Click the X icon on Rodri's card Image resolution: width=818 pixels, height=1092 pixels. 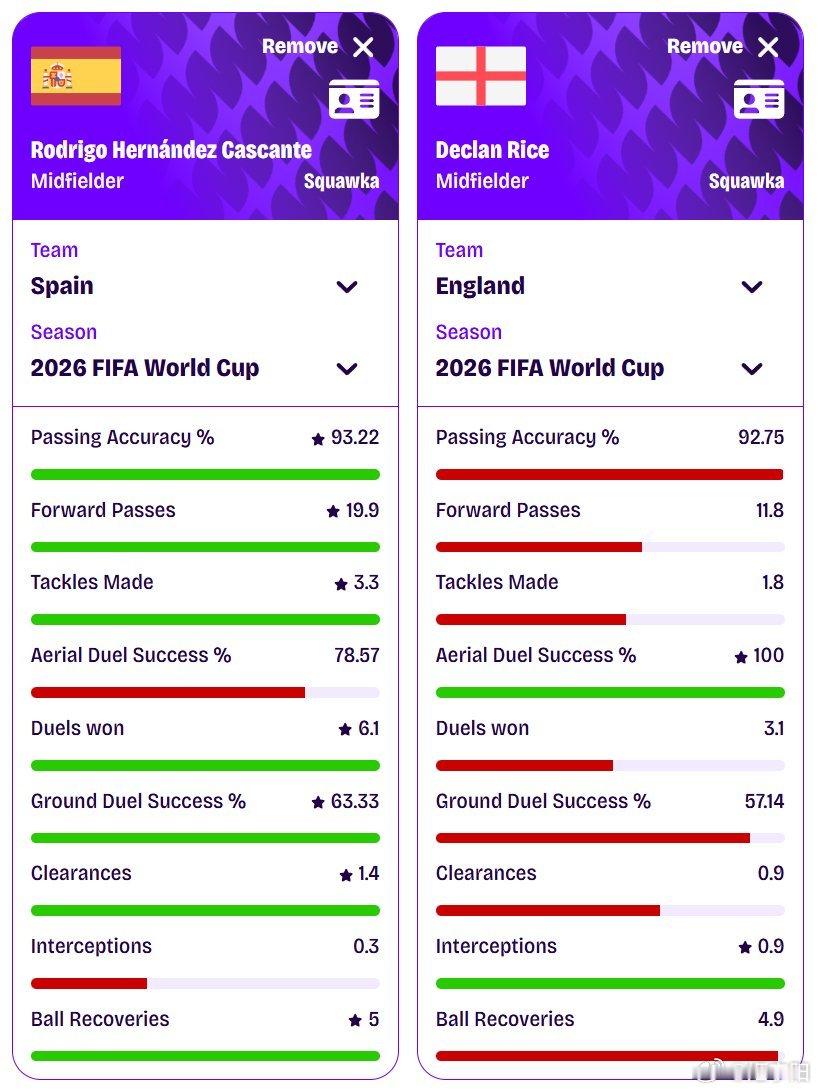pyautogui.click(x=363, y=47)
